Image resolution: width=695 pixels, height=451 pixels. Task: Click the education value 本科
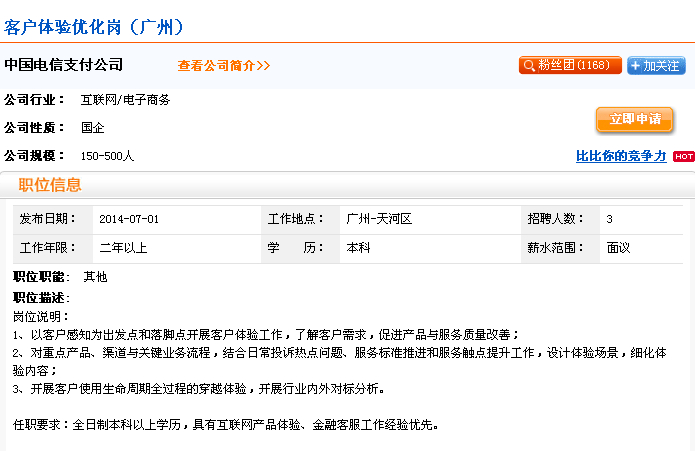[358, 248]
